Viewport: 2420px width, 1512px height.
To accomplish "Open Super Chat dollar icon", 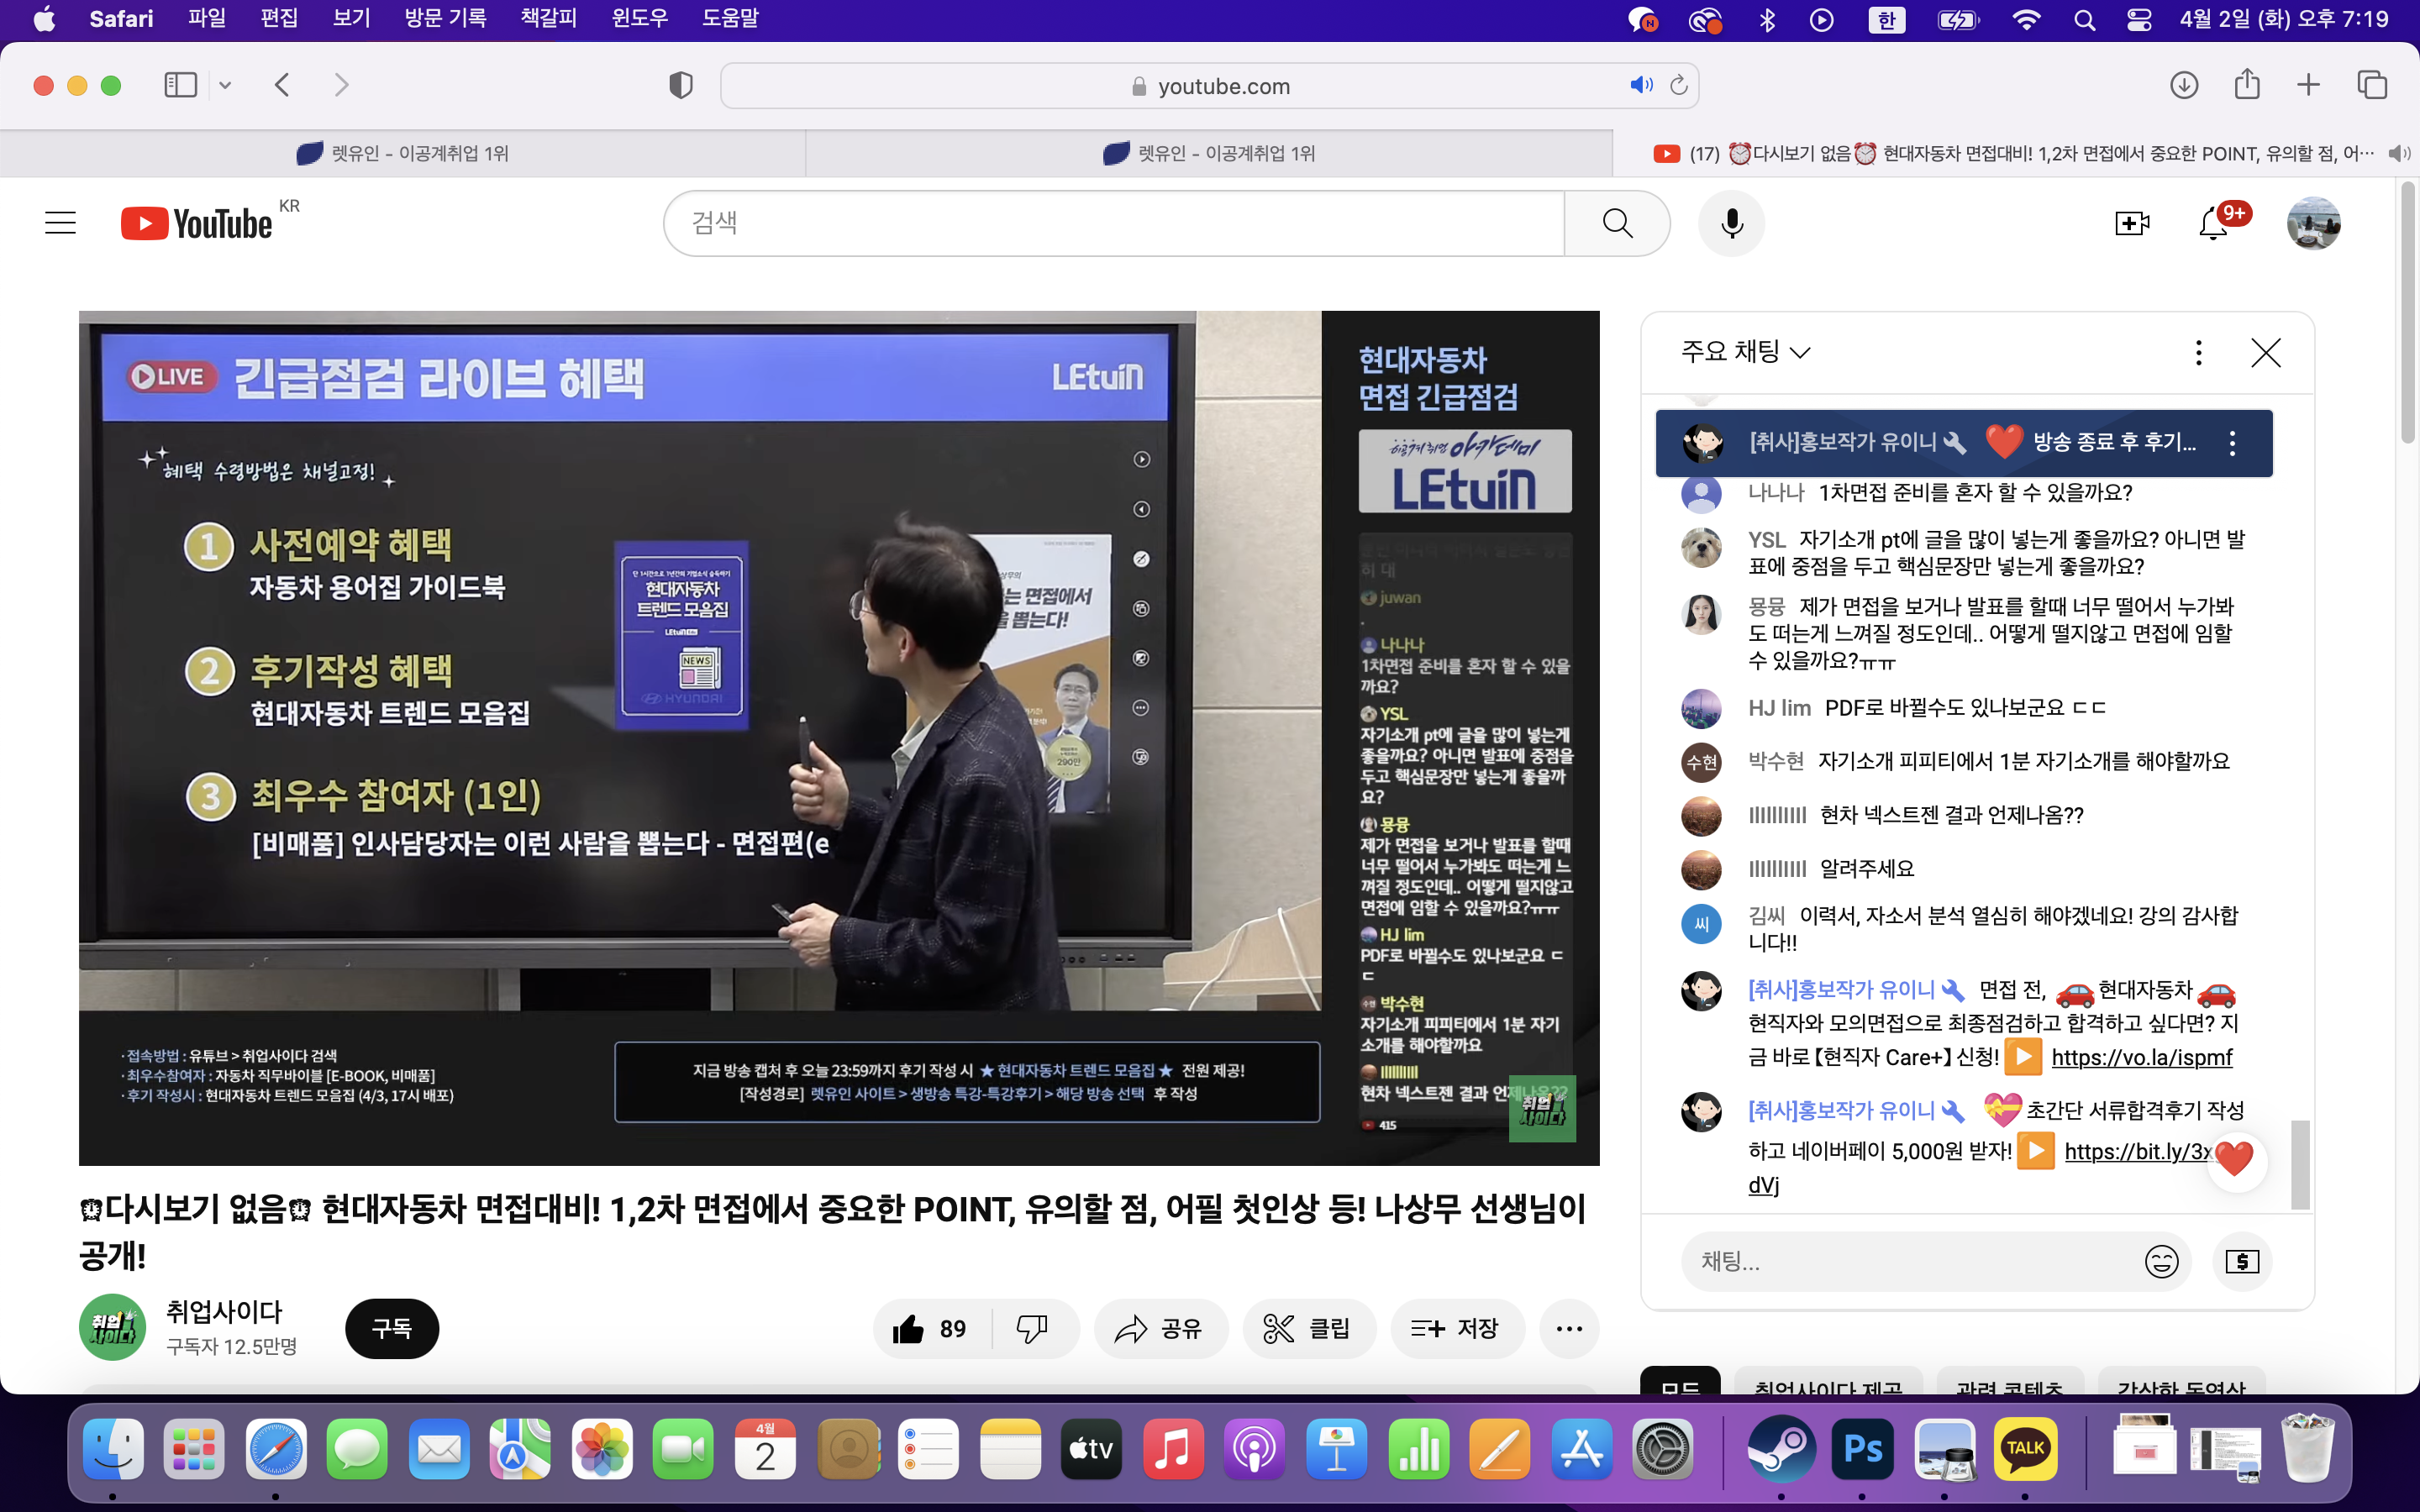I will pos(2242,1262).
